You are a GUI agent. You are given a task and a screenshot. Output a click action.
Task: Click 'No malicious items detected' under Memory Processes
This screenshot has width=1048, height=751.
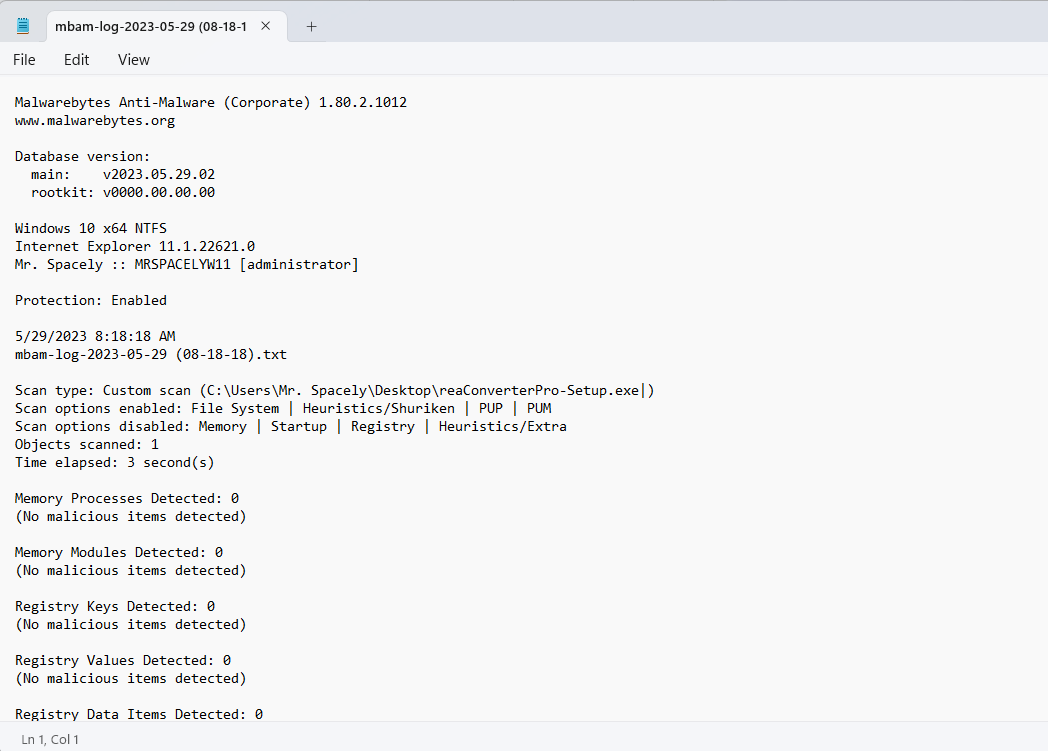click(130, 517)
